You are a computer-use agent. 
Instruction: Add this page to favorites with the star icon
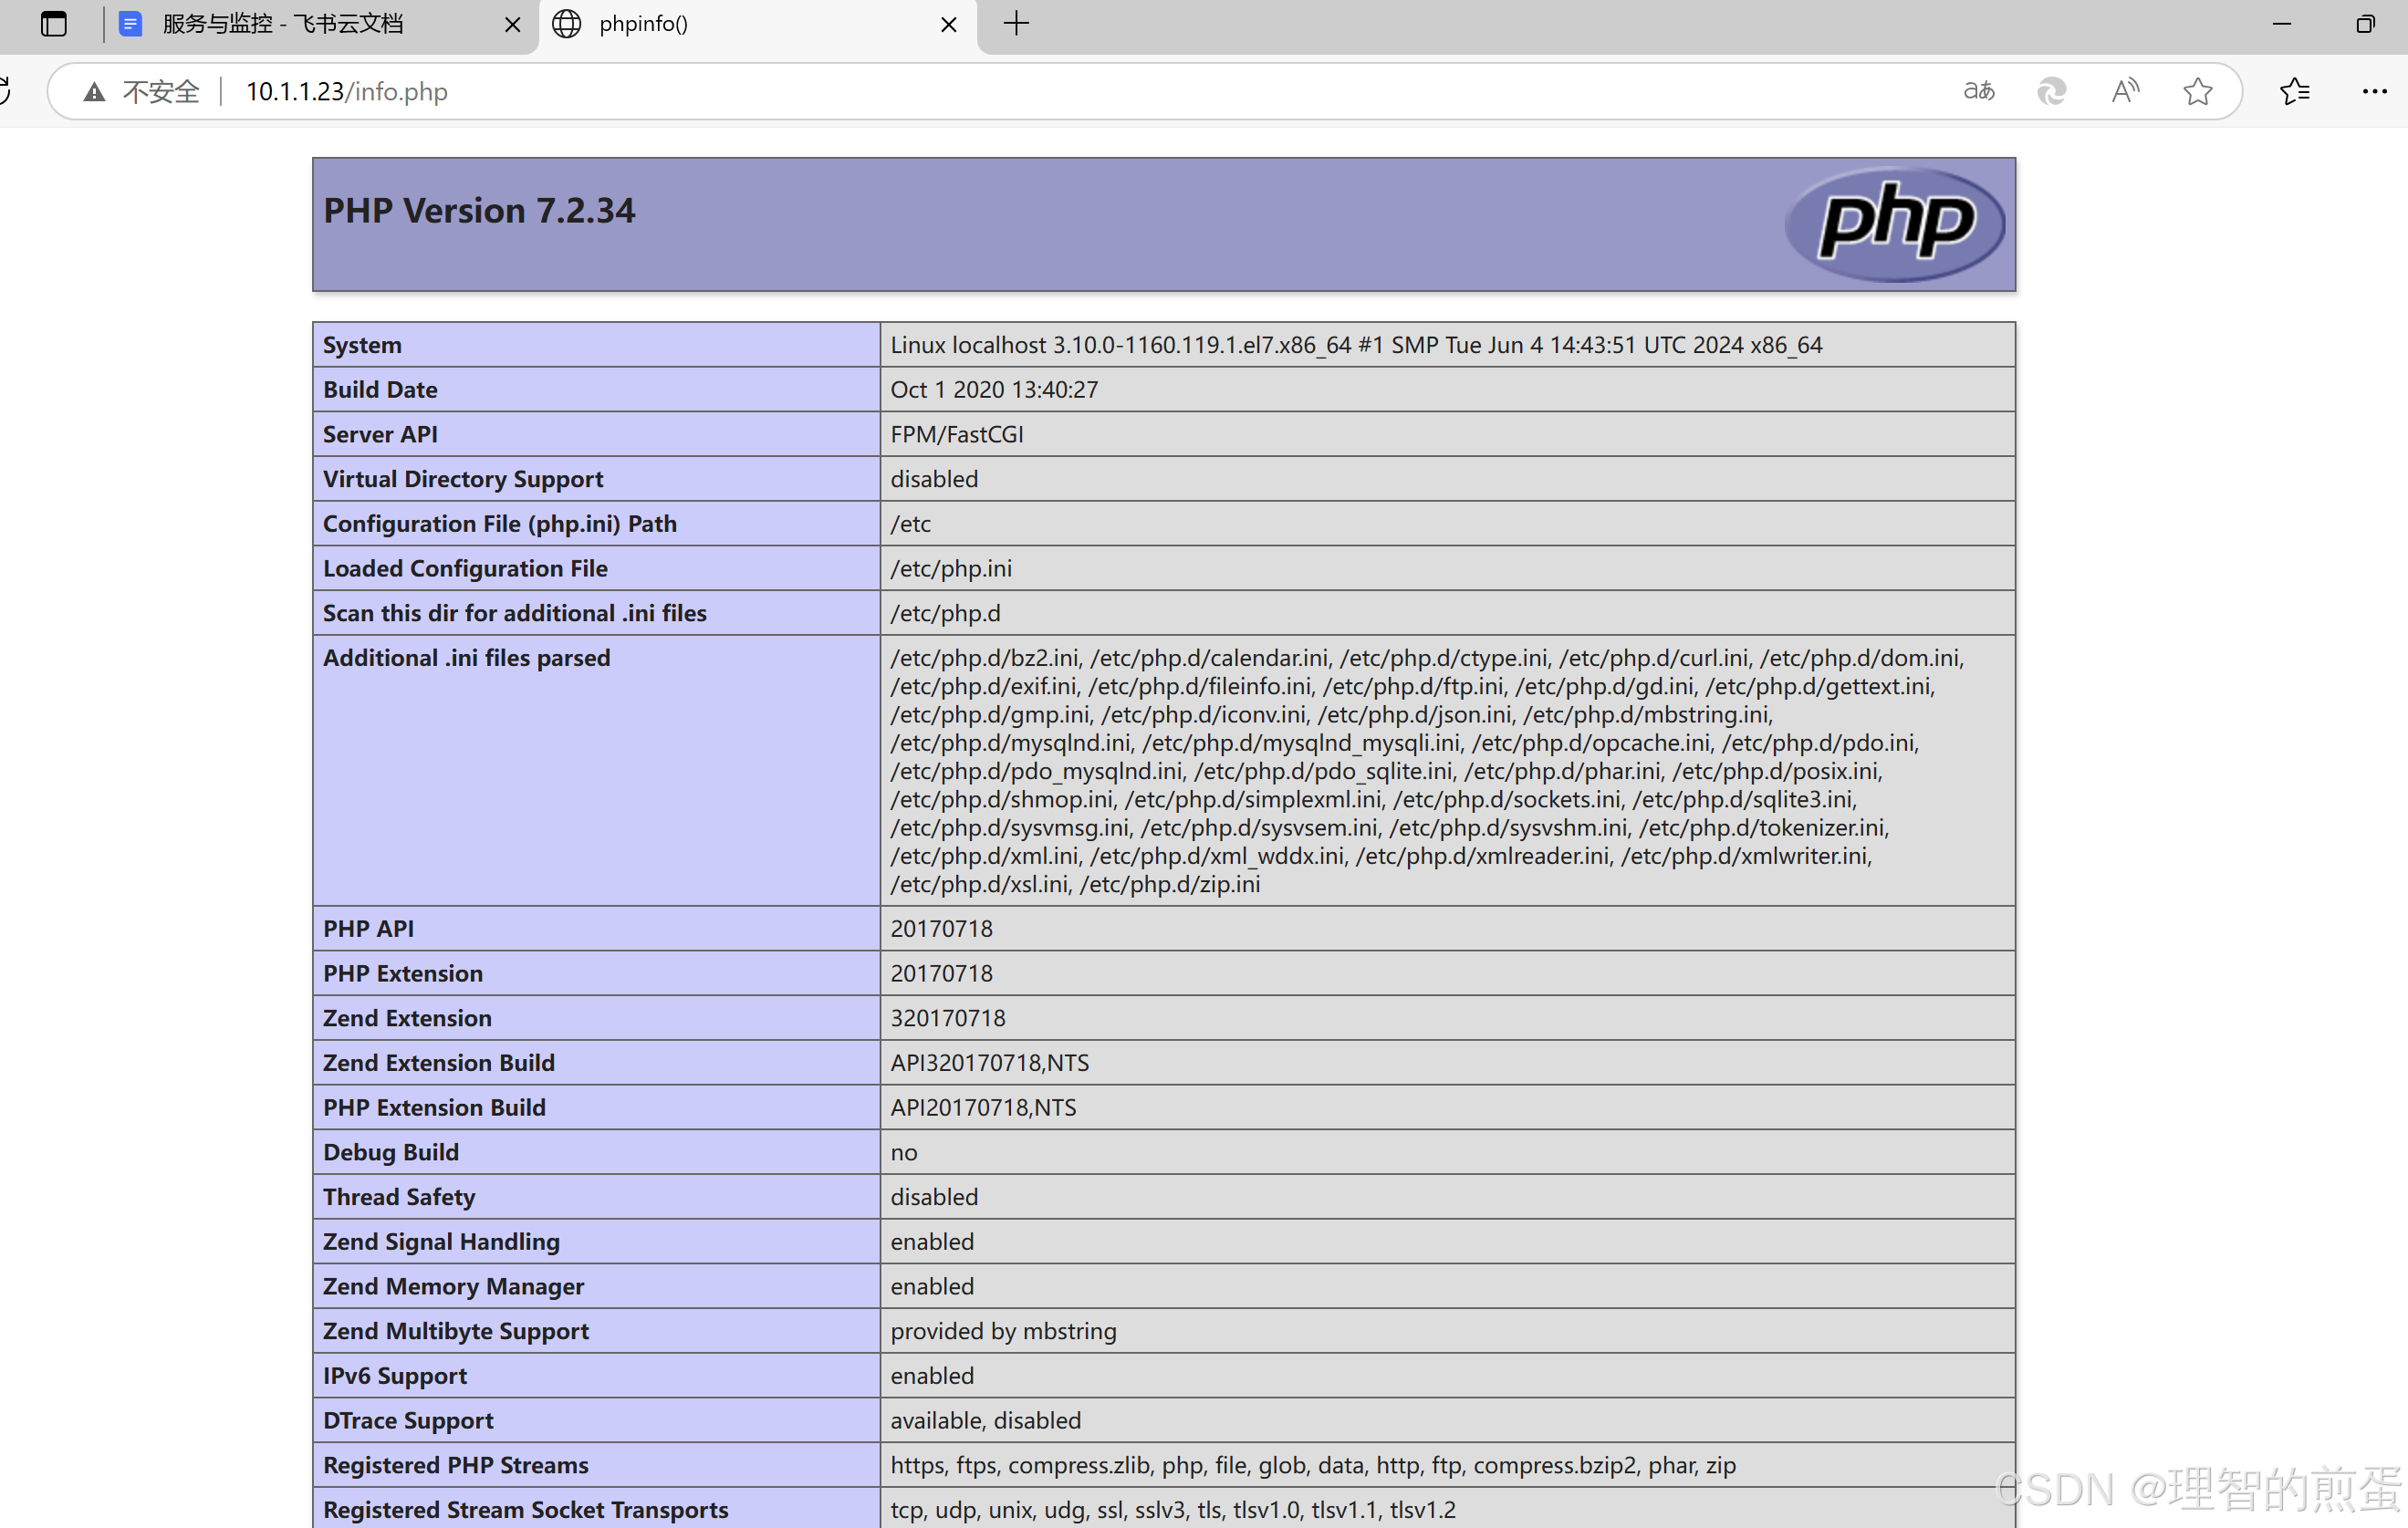[x=2197, y=91]
